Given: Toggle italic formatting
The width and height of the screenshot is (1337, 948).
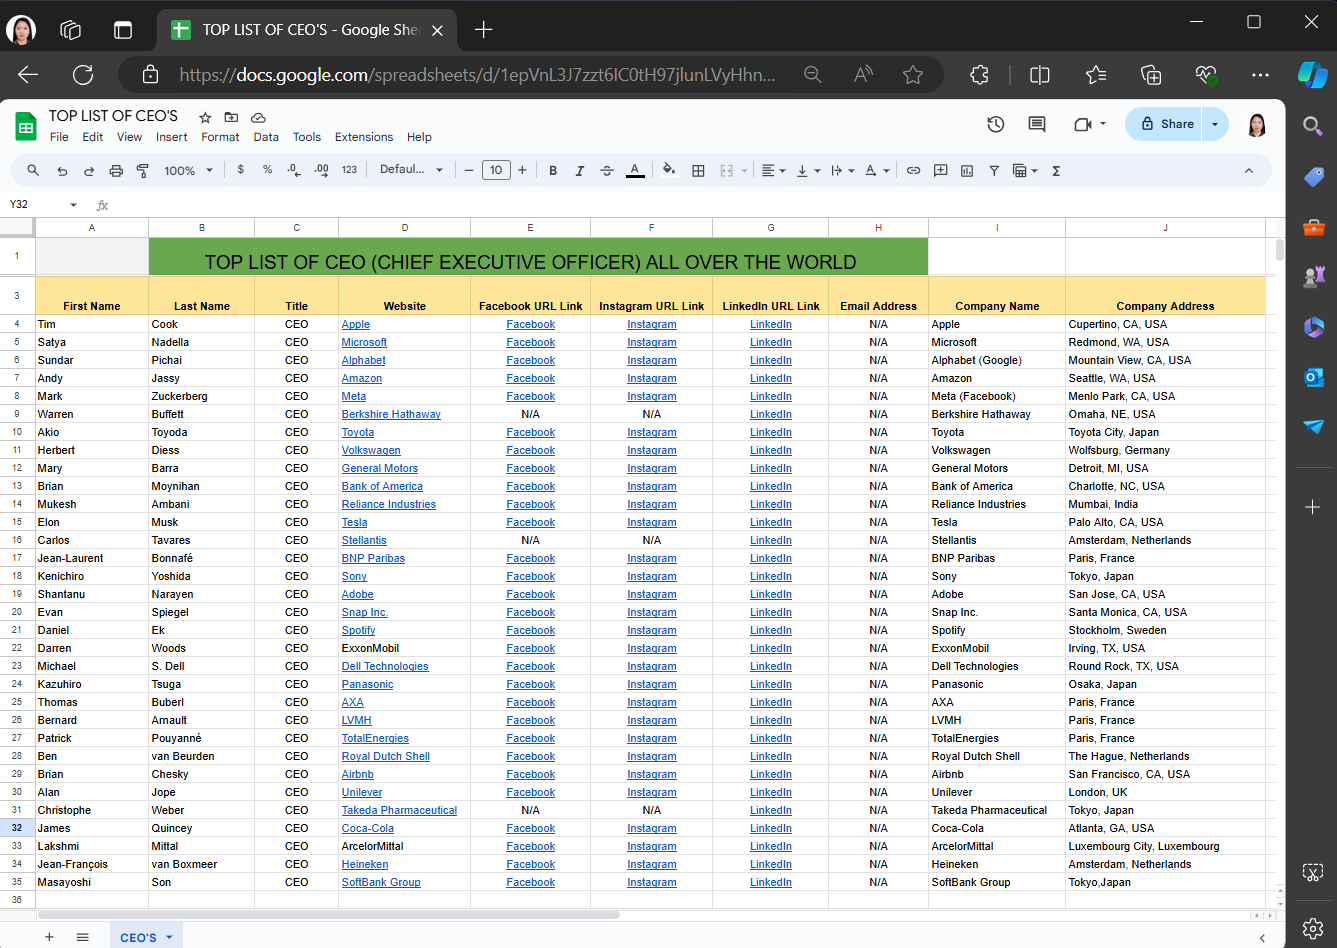Looking at the screenshot, I should pos(580,171).
